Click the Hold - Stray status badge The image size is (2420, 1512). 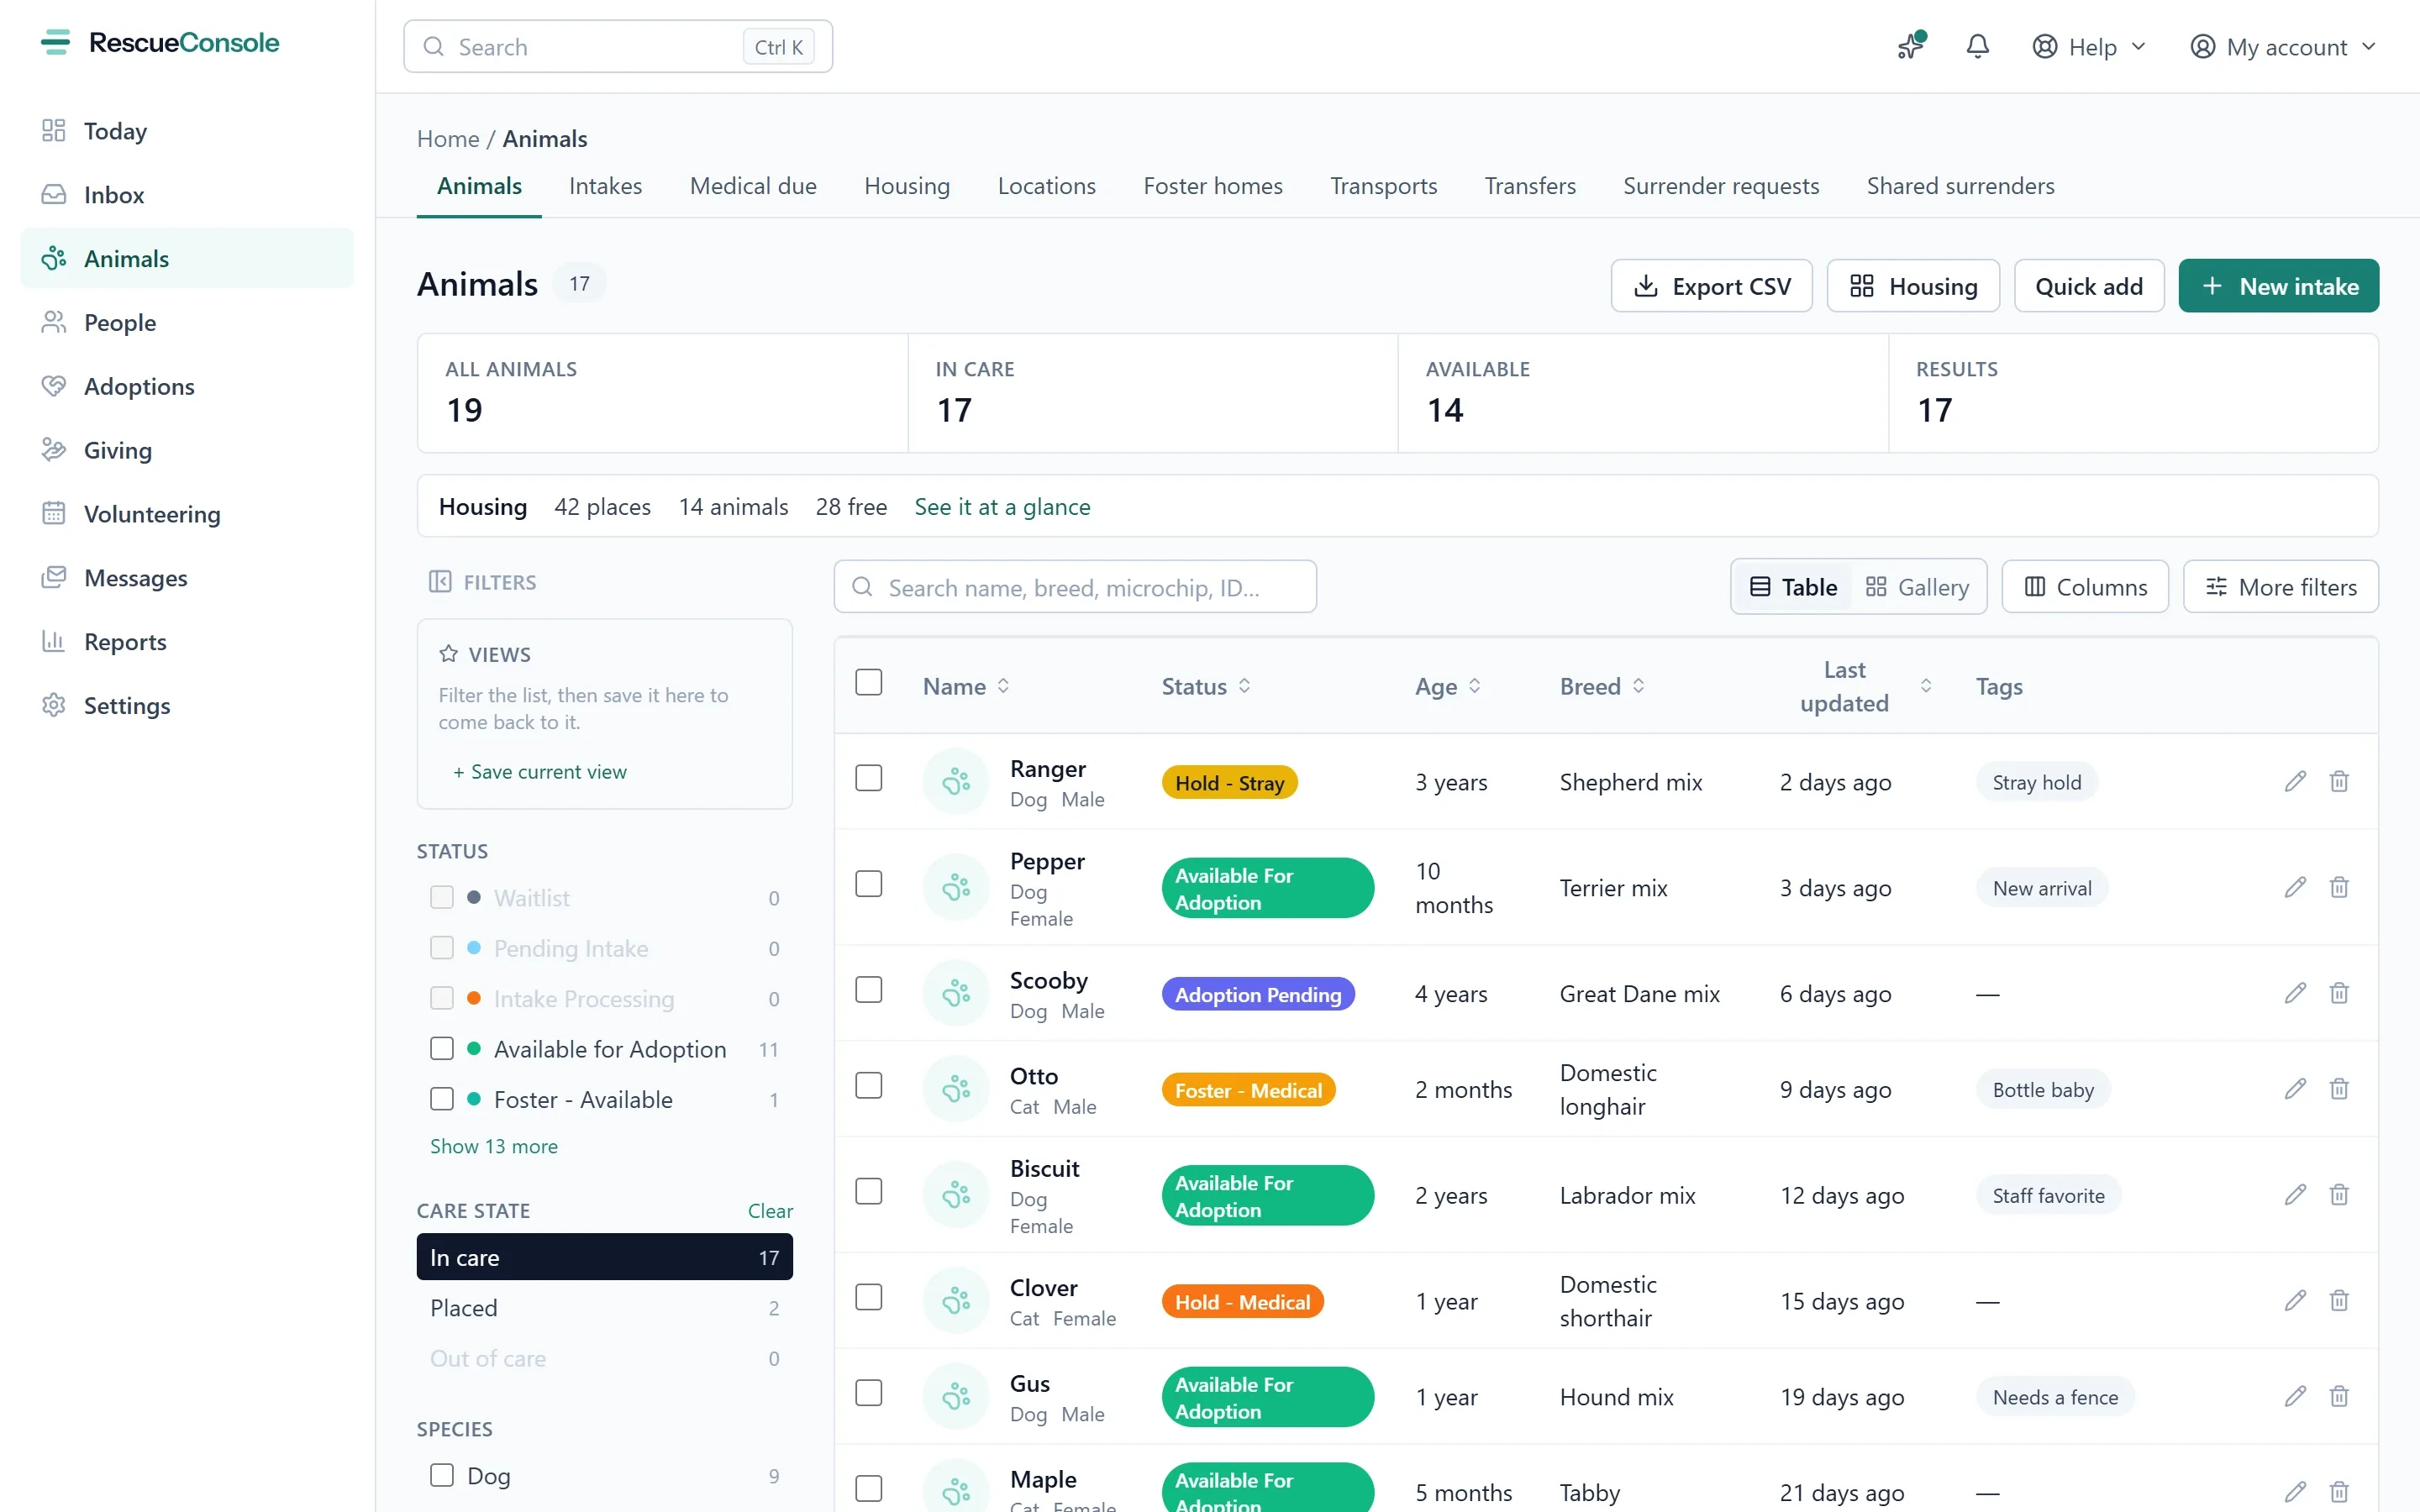[1229, 783]
